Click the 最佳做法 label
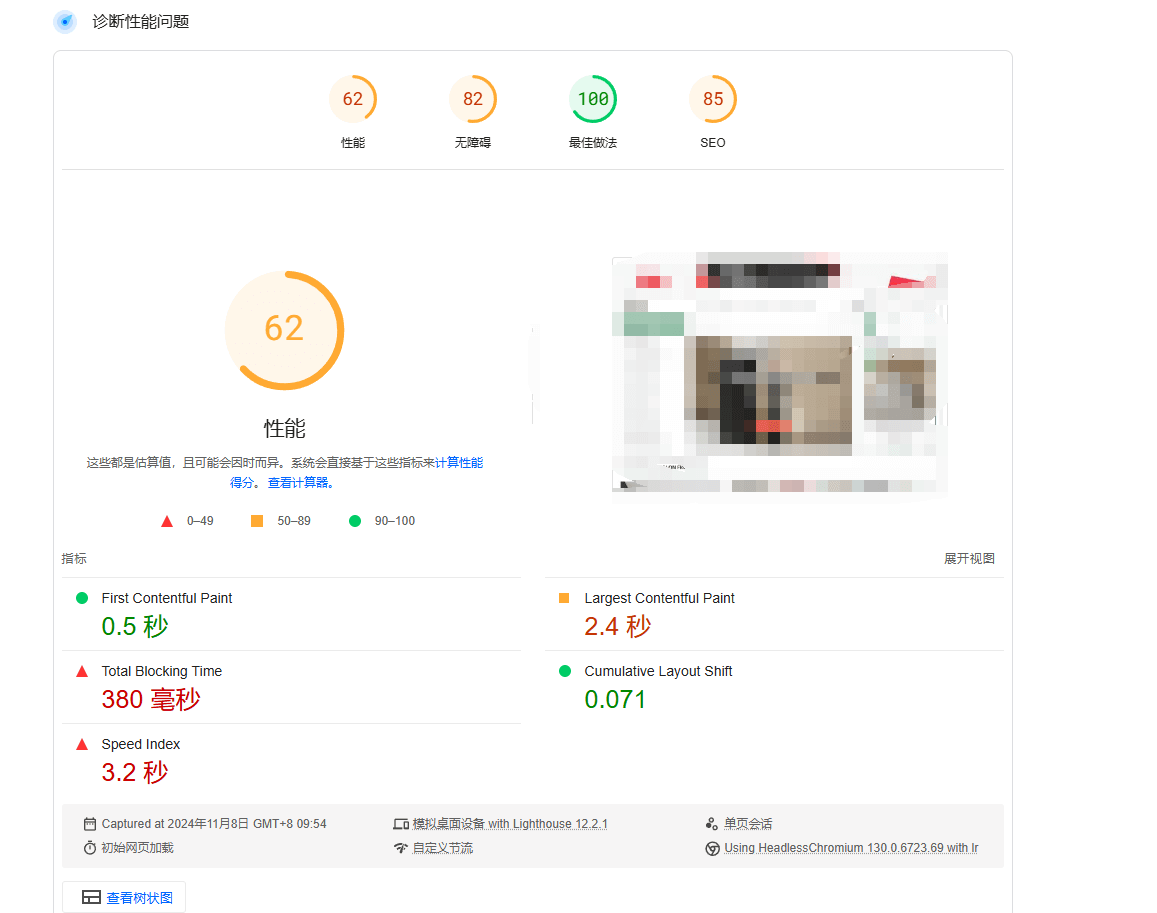1157x913 pixels. (x=593, y=142)
